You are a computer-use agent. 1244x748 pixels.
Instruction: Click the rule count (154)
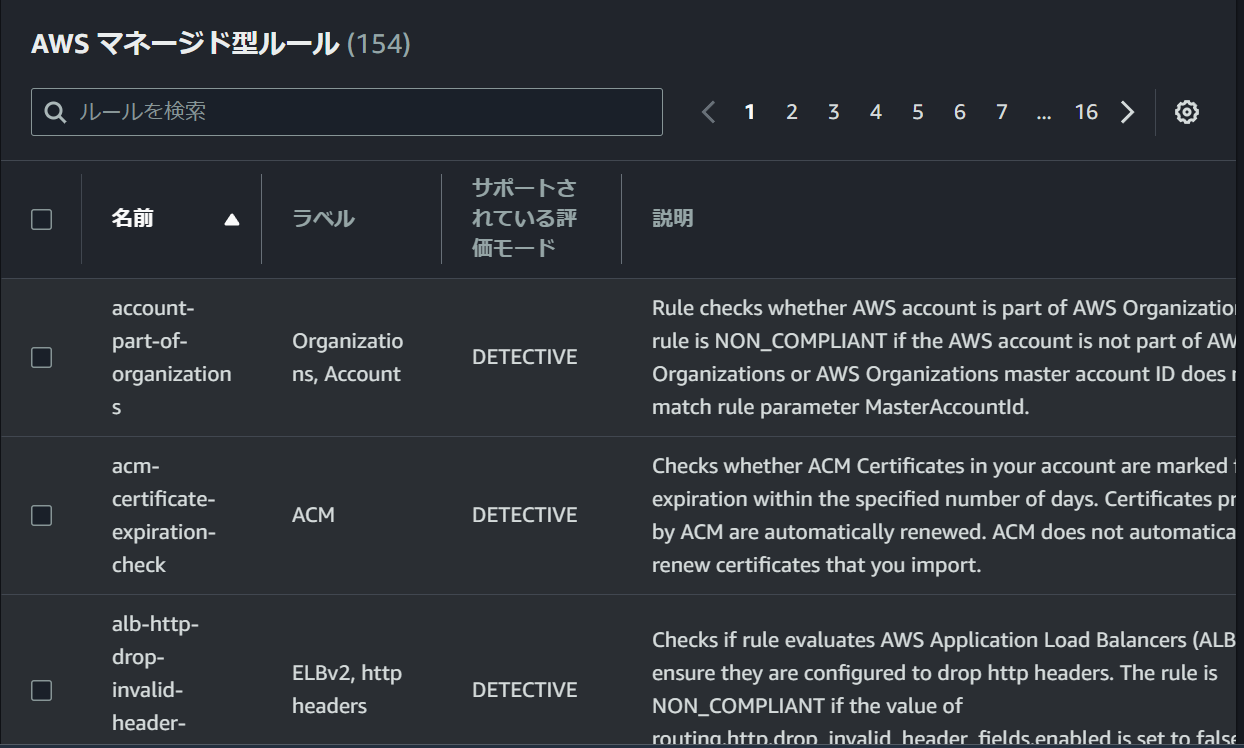[x=379, y=44]
